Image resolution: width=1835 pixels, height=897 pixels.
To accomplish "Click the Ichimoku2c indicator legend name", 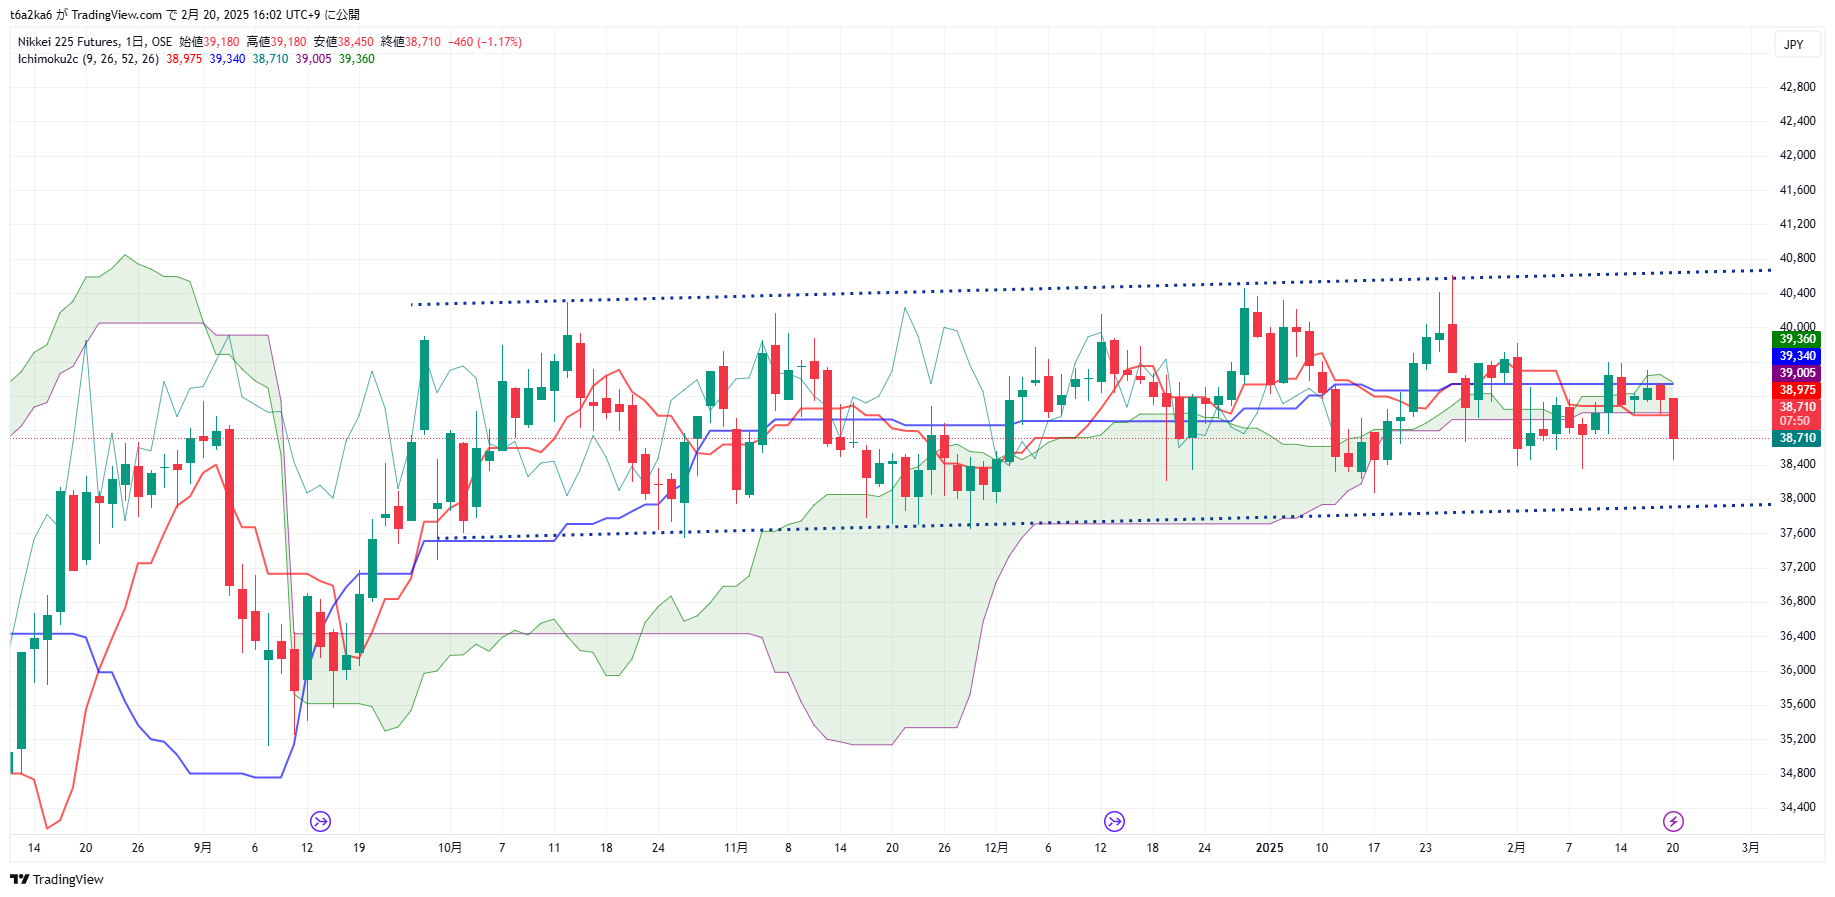I will pos(47,59).
